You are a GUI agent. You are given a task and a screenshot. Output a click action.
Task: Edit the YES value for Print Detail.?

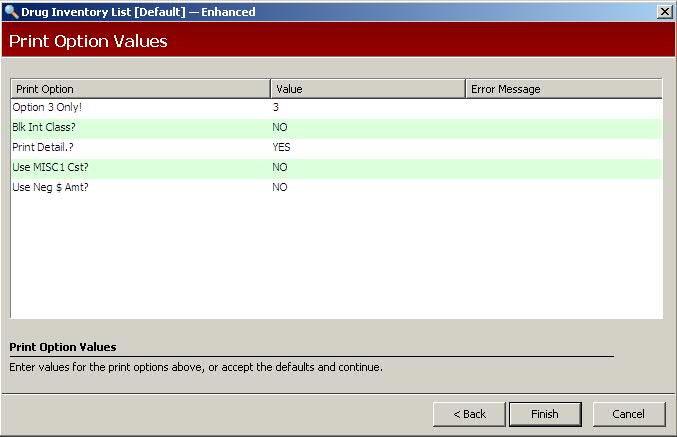pos(281,147)
